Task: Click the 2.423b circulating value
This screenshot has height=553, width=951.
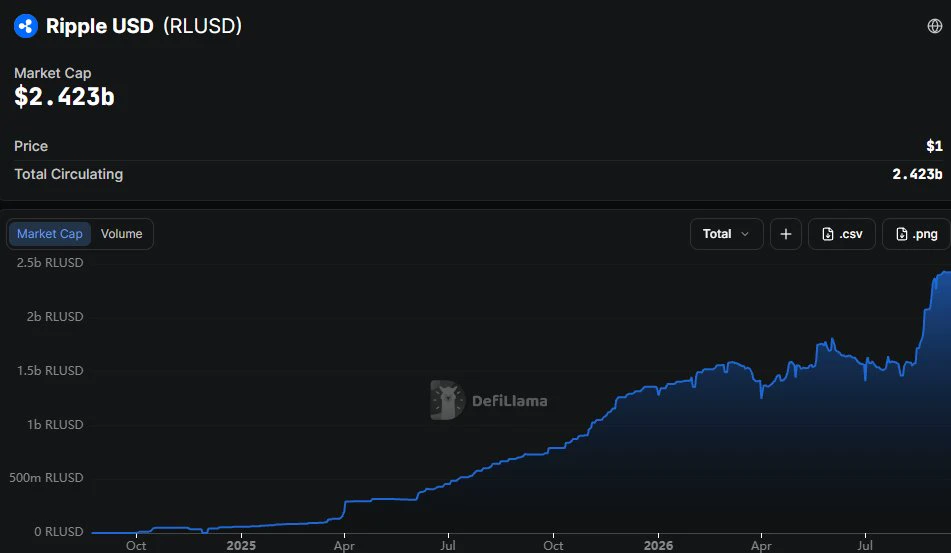Action: pyautogui.click(x=917, y=174)
